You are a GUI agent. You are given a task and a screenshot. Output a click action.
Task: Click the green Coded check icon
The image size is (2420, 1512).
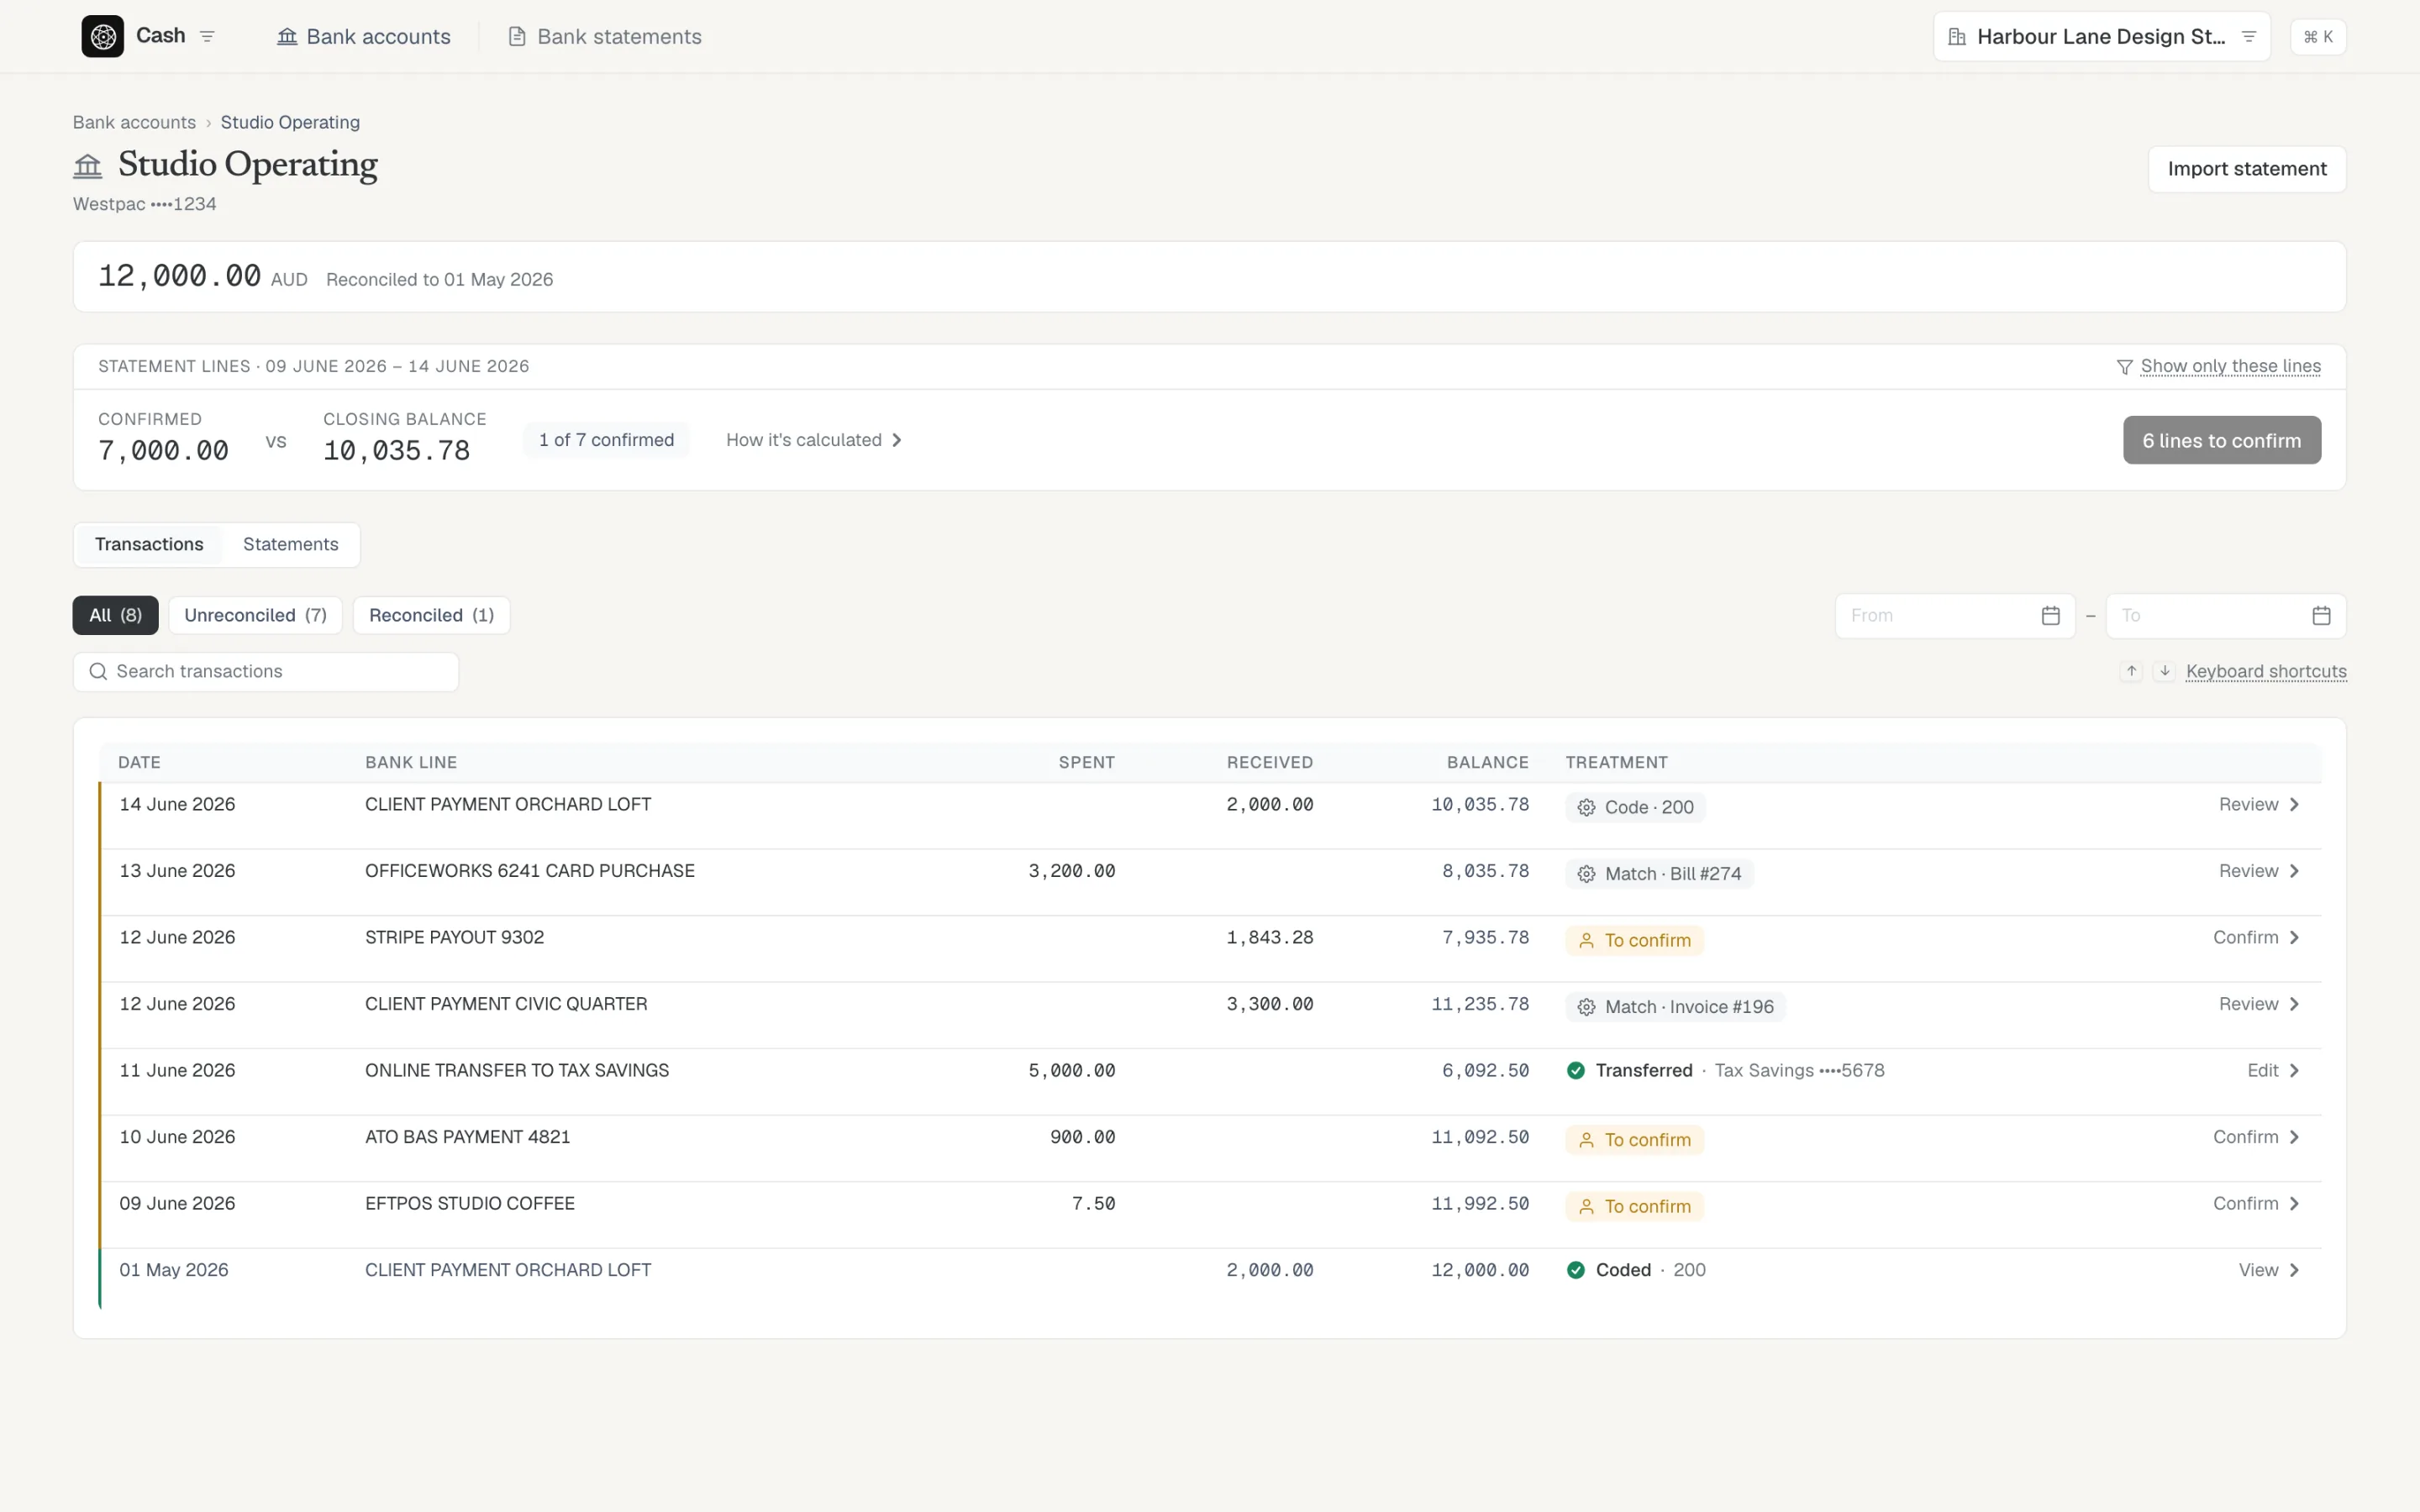(x=1576, y=1270)
